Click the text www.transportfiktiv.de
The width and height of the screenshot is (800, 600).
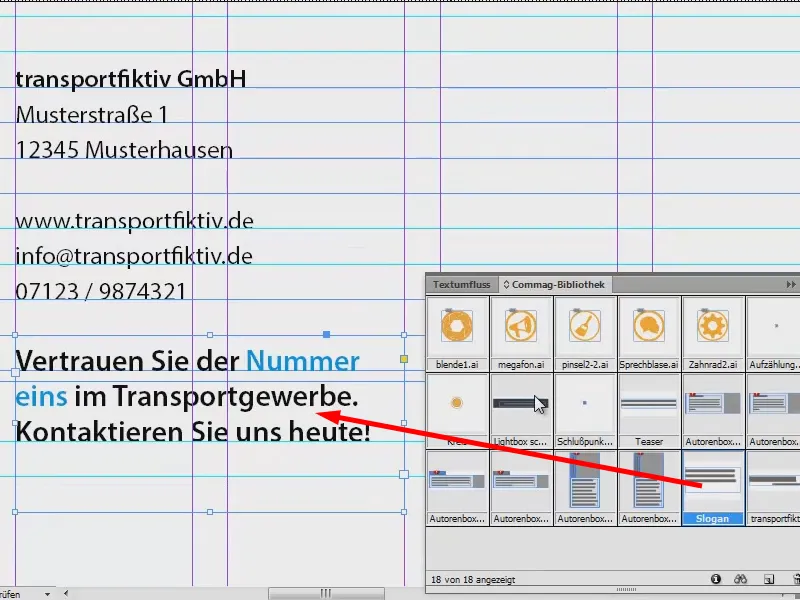(x=135, y=221)
